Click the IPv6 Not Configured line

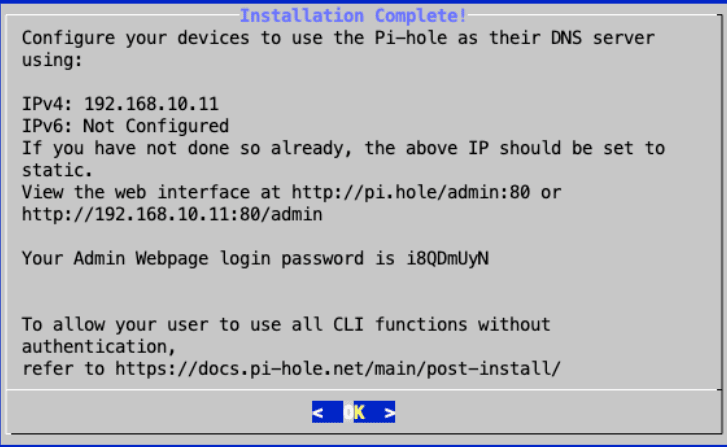pos(125,126)
